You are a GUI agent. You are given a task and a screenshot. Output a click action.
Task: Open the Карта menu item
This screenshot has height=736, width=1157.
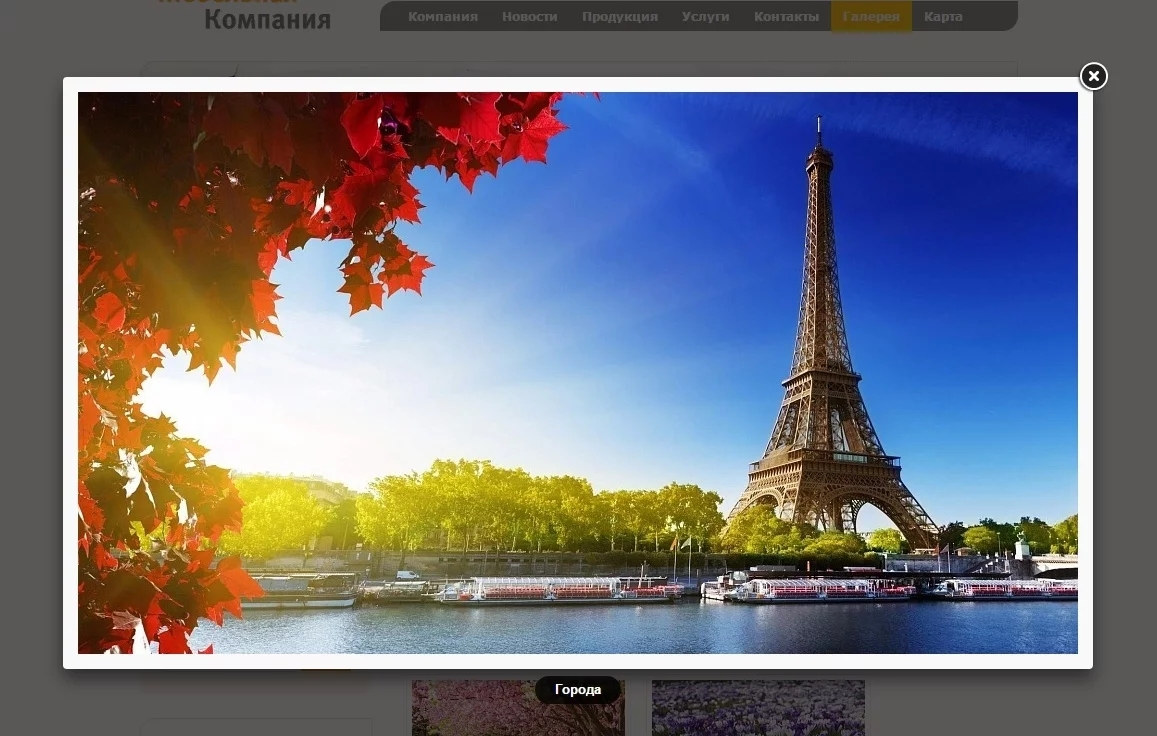[943, 17]
